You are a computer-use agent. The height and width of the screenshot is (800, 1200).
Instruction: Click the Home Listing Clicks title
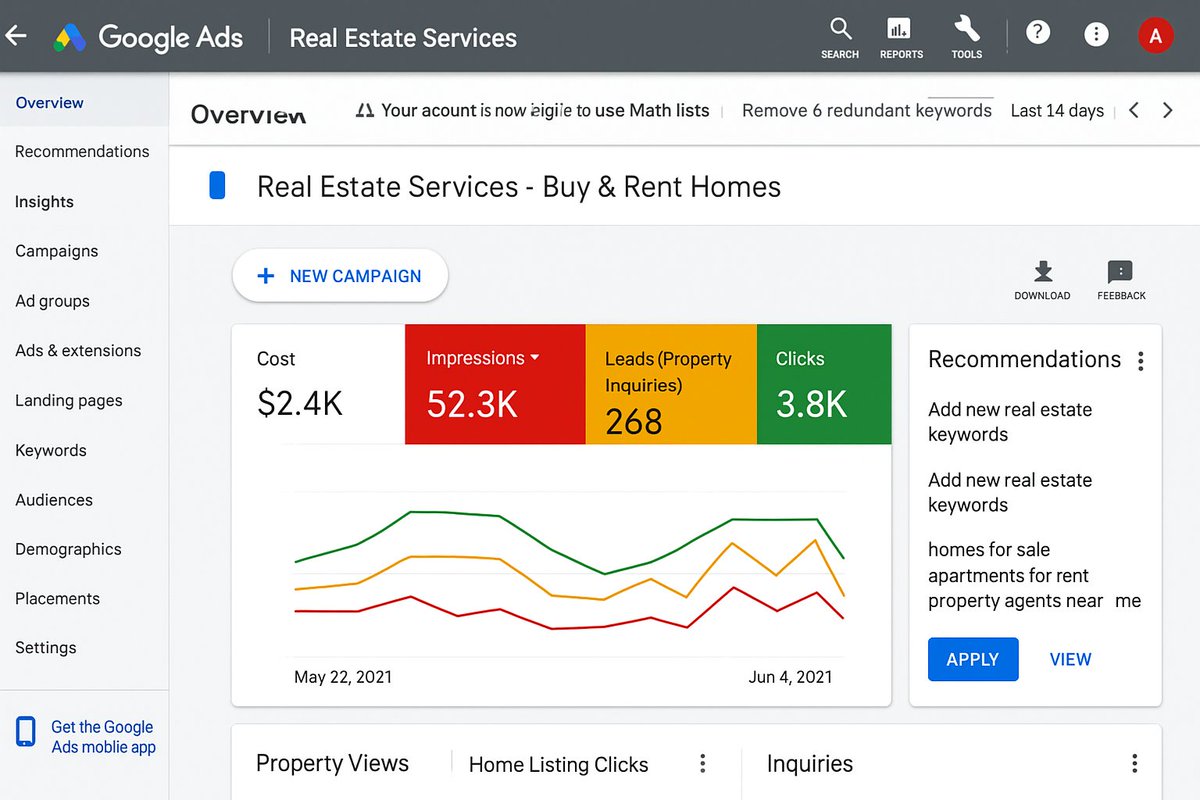click(559, 765)
